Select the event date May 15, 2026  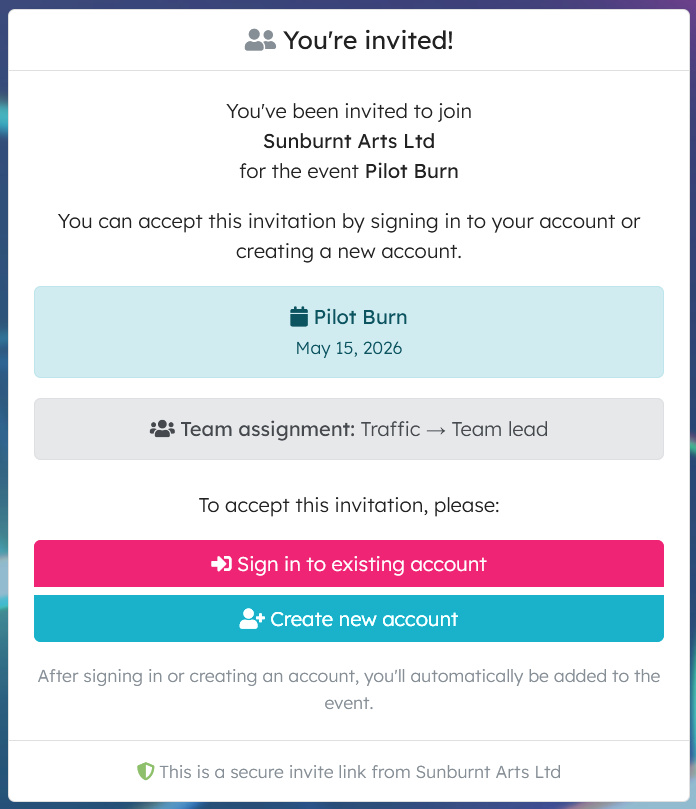[x=348, y=348]
